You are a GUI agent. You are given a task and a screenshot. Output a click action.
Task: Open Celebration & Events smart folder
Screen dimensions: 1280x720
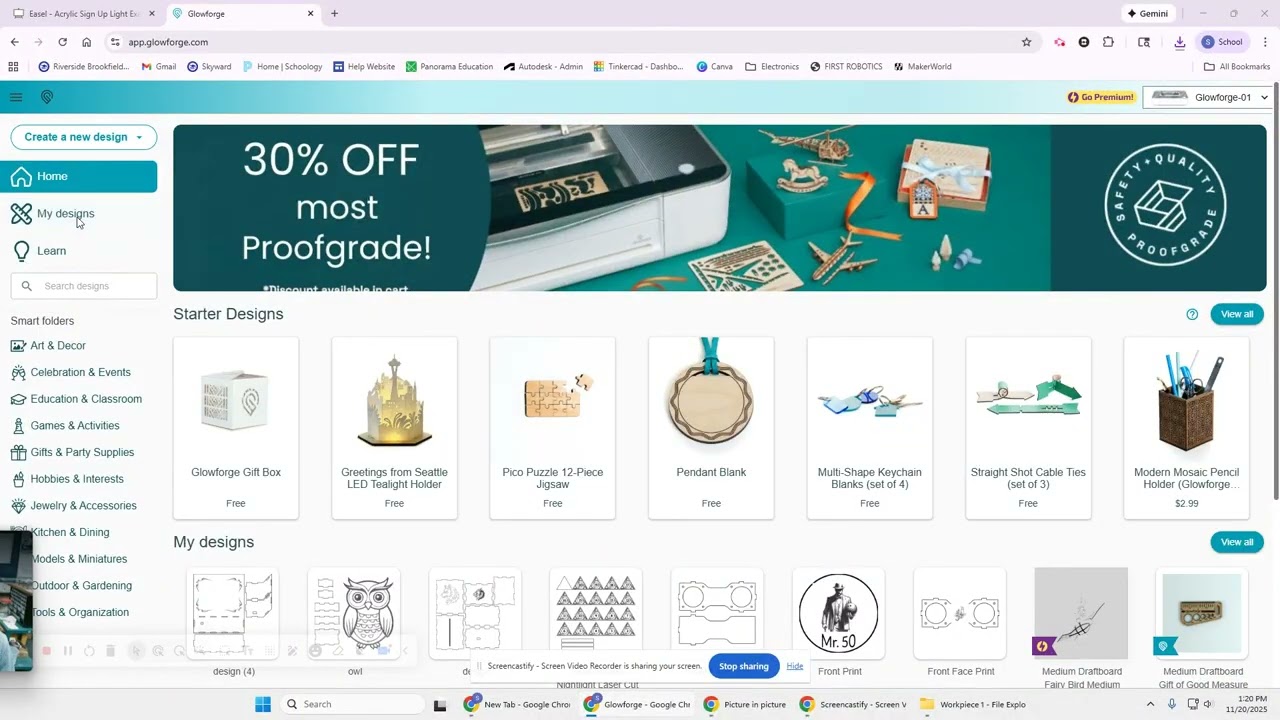click(x=80, y=372)
